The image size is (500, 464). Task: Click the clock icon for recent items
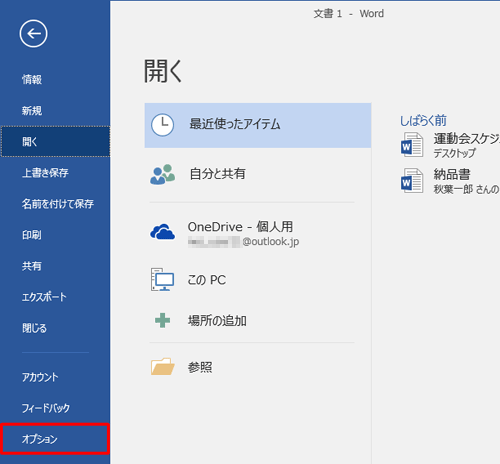tap(162, 125)
